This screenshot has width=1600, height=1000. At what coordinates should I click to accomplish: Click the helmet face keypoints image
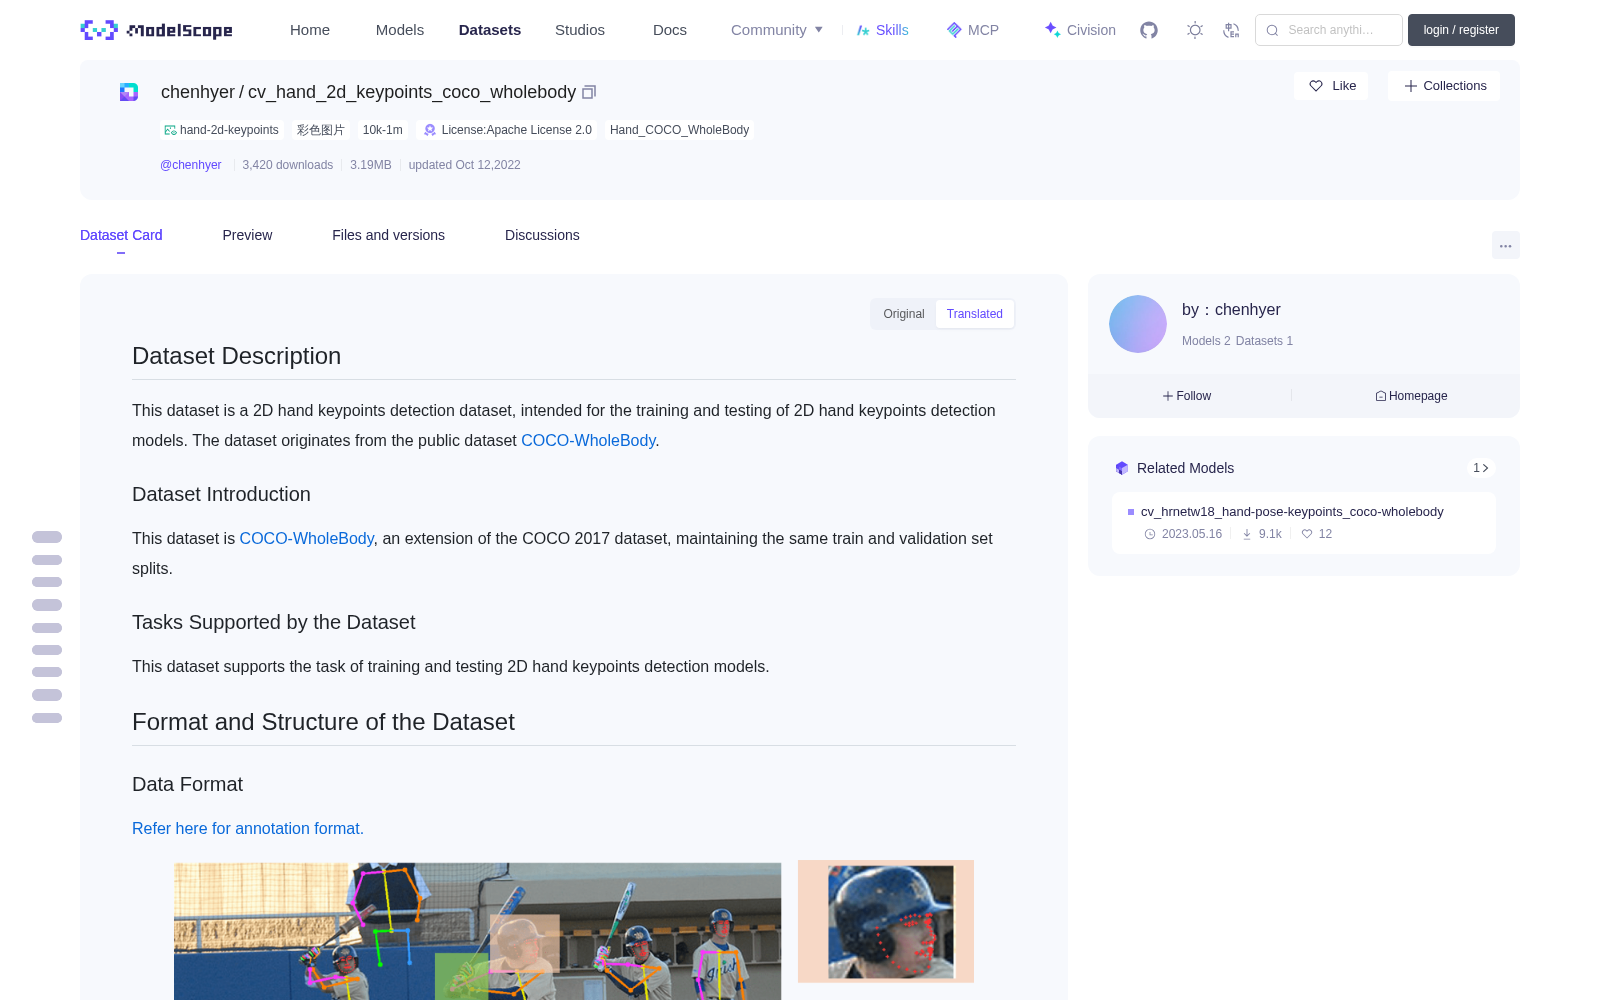point(886,921)
